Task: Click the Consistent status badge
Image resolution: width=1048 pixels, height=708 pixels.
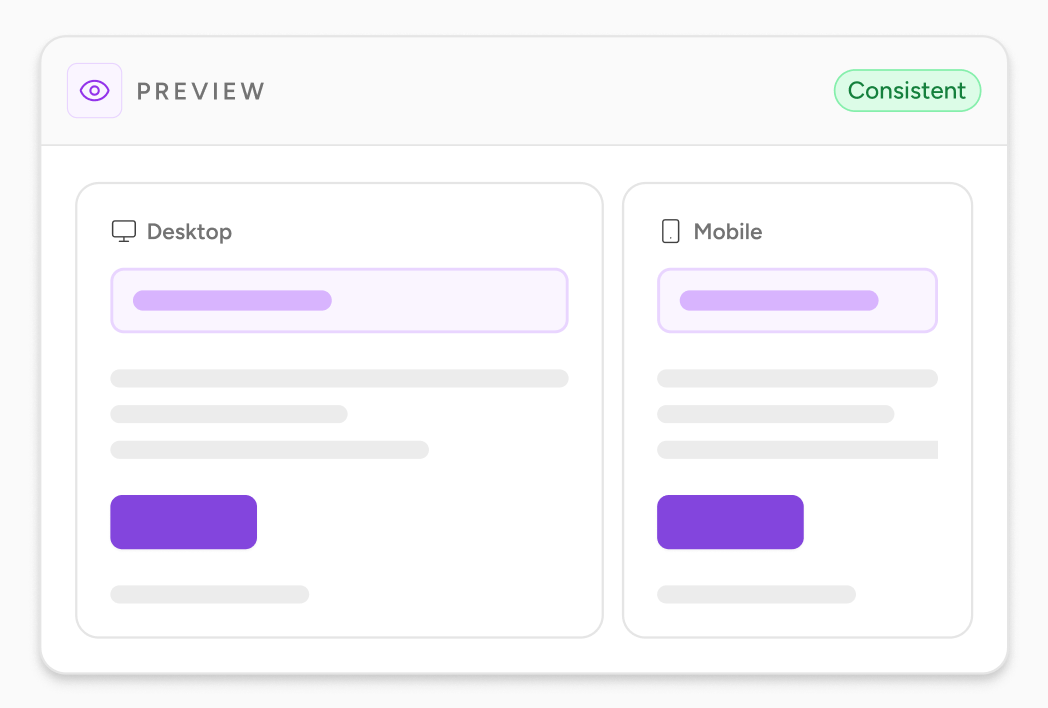Action: [x=907, y=90]
